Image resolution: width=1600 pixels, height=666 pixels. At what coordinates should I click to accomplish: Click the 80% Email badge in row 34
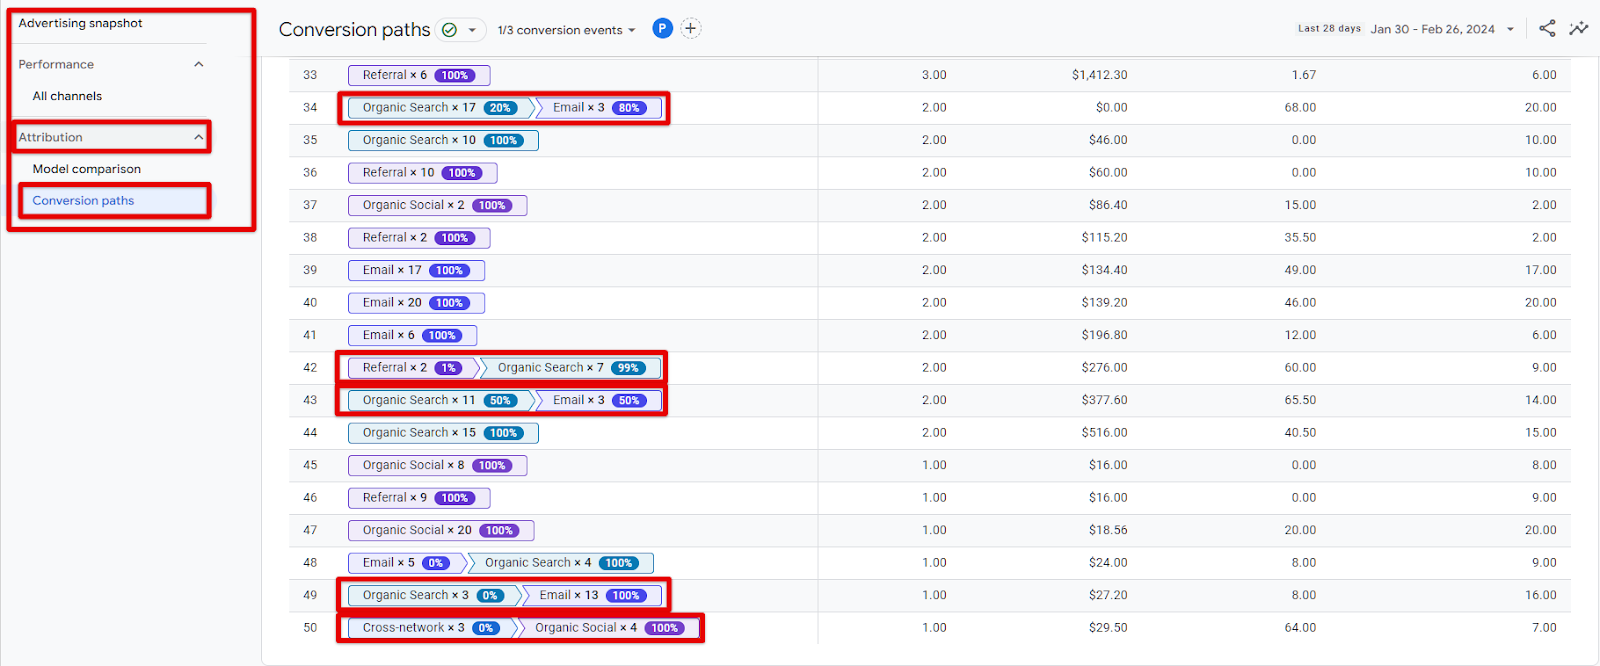click(629, 108)
